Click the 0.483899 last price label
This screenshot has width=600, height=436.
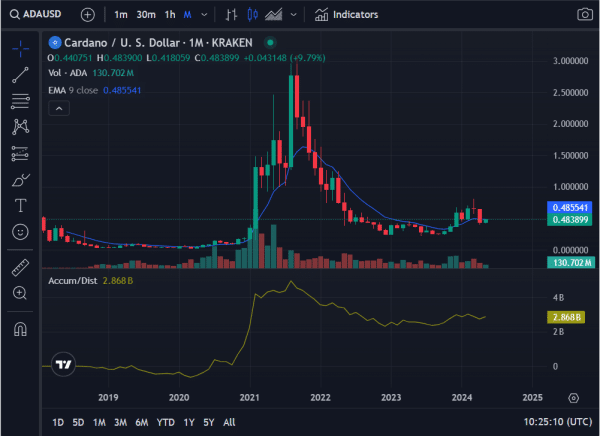[570, 220]
